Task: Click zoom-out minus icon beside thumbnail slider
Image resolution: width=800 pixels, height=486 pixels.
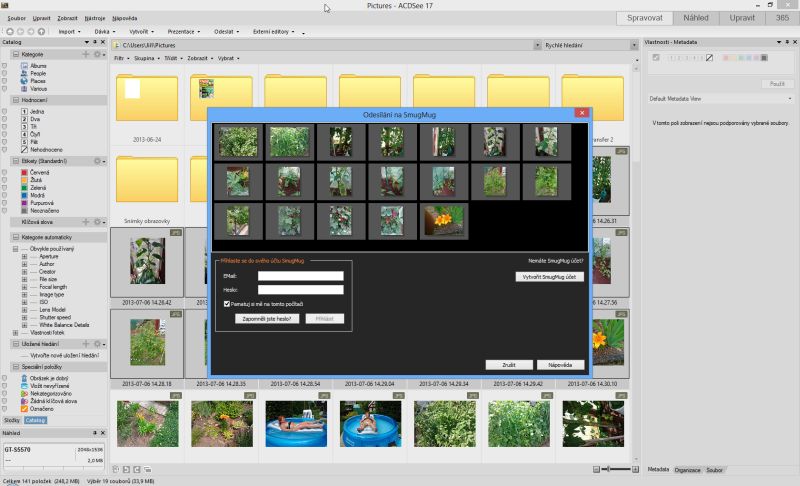Action: coord(596,469)
